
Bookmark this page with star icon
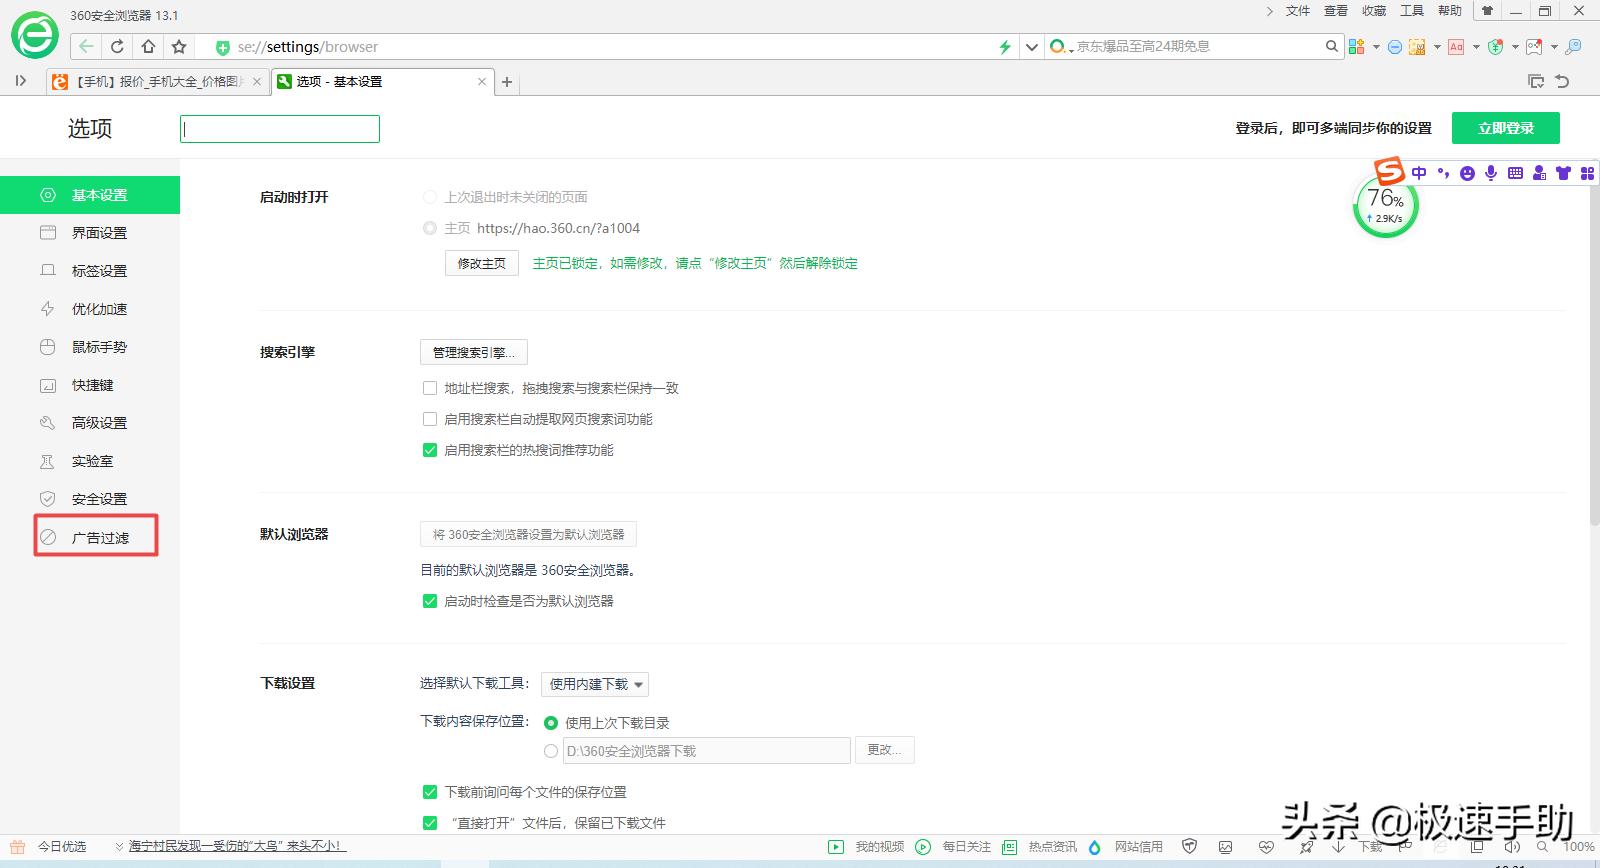pos(179,46)
